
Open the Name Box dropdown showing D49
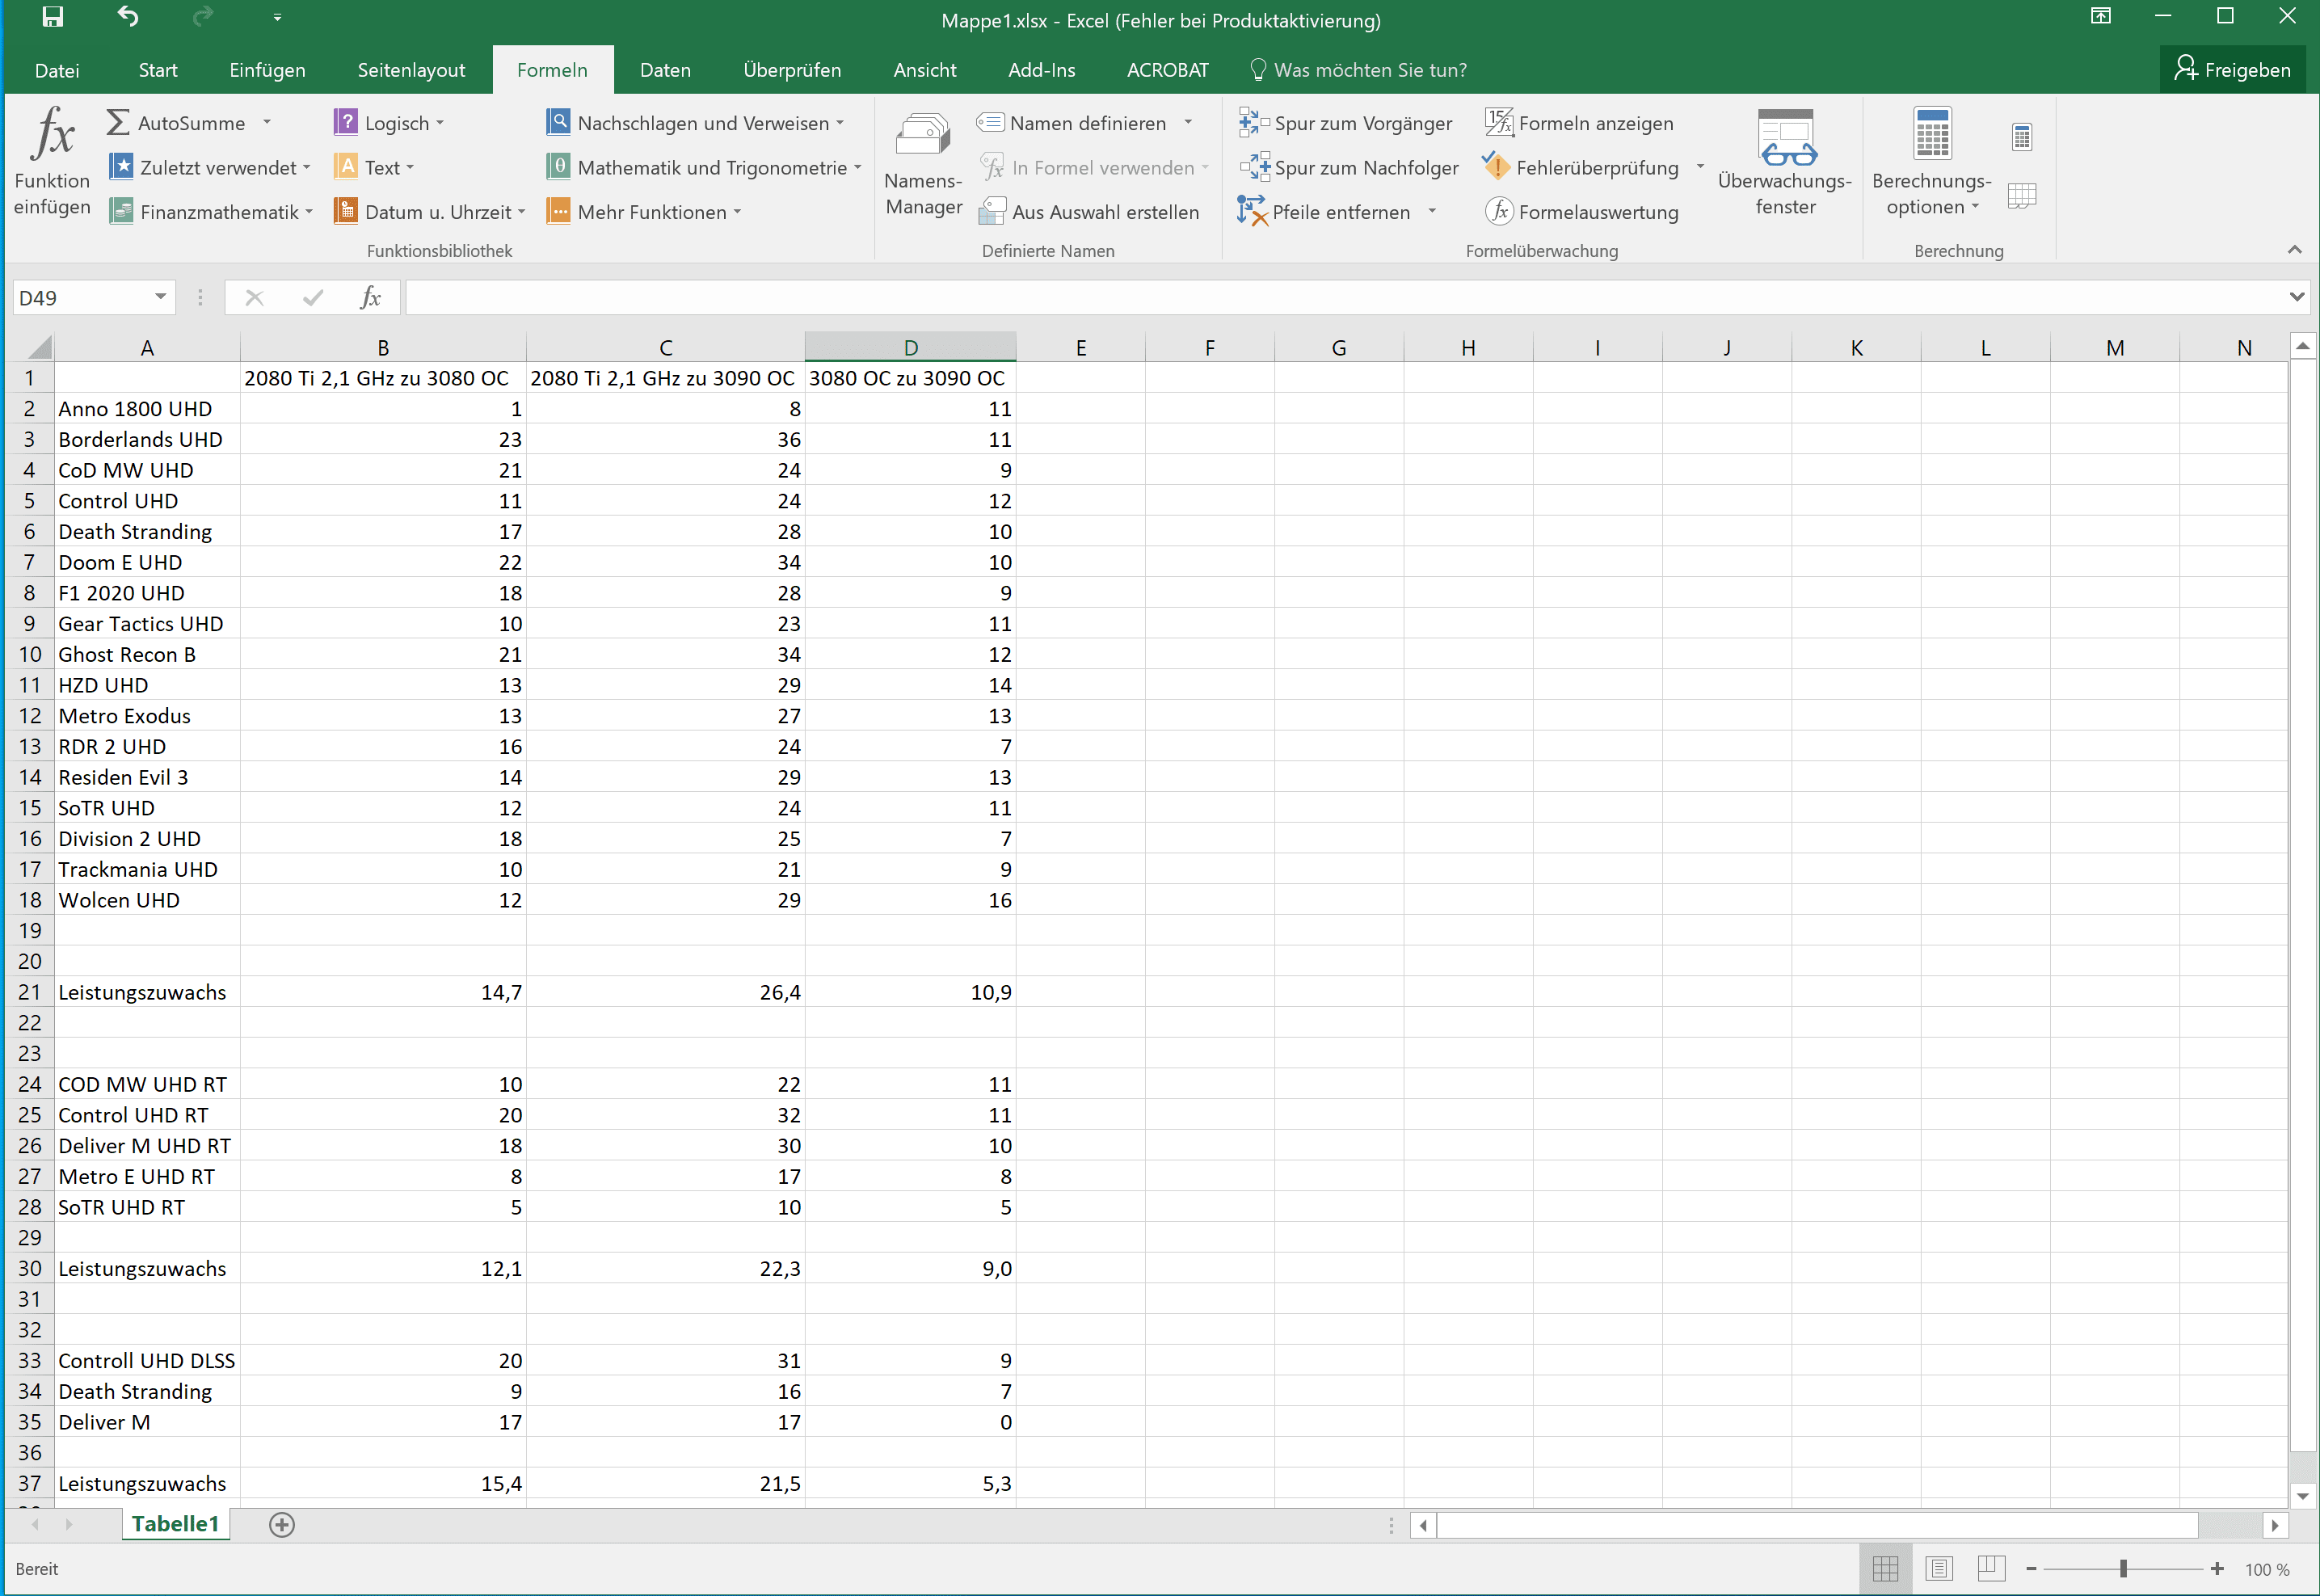pyautogui.click(x=160, y=297)
